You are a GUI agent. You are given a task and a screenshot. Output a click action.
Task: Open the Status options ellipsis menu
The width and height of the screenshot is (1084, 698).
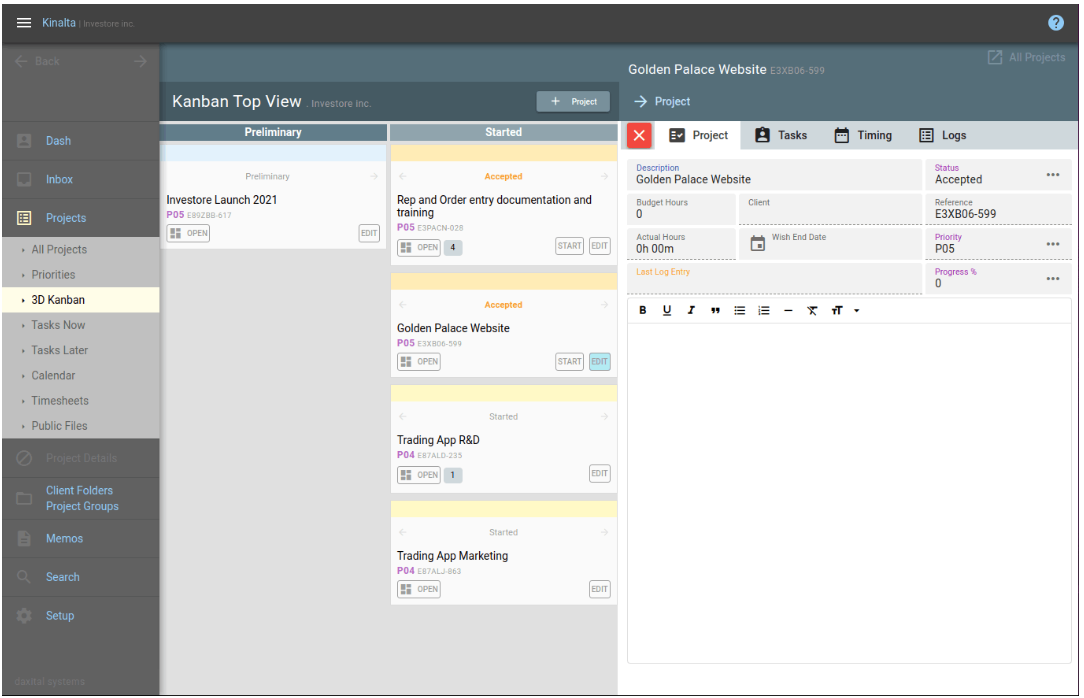pos(1053,174)
